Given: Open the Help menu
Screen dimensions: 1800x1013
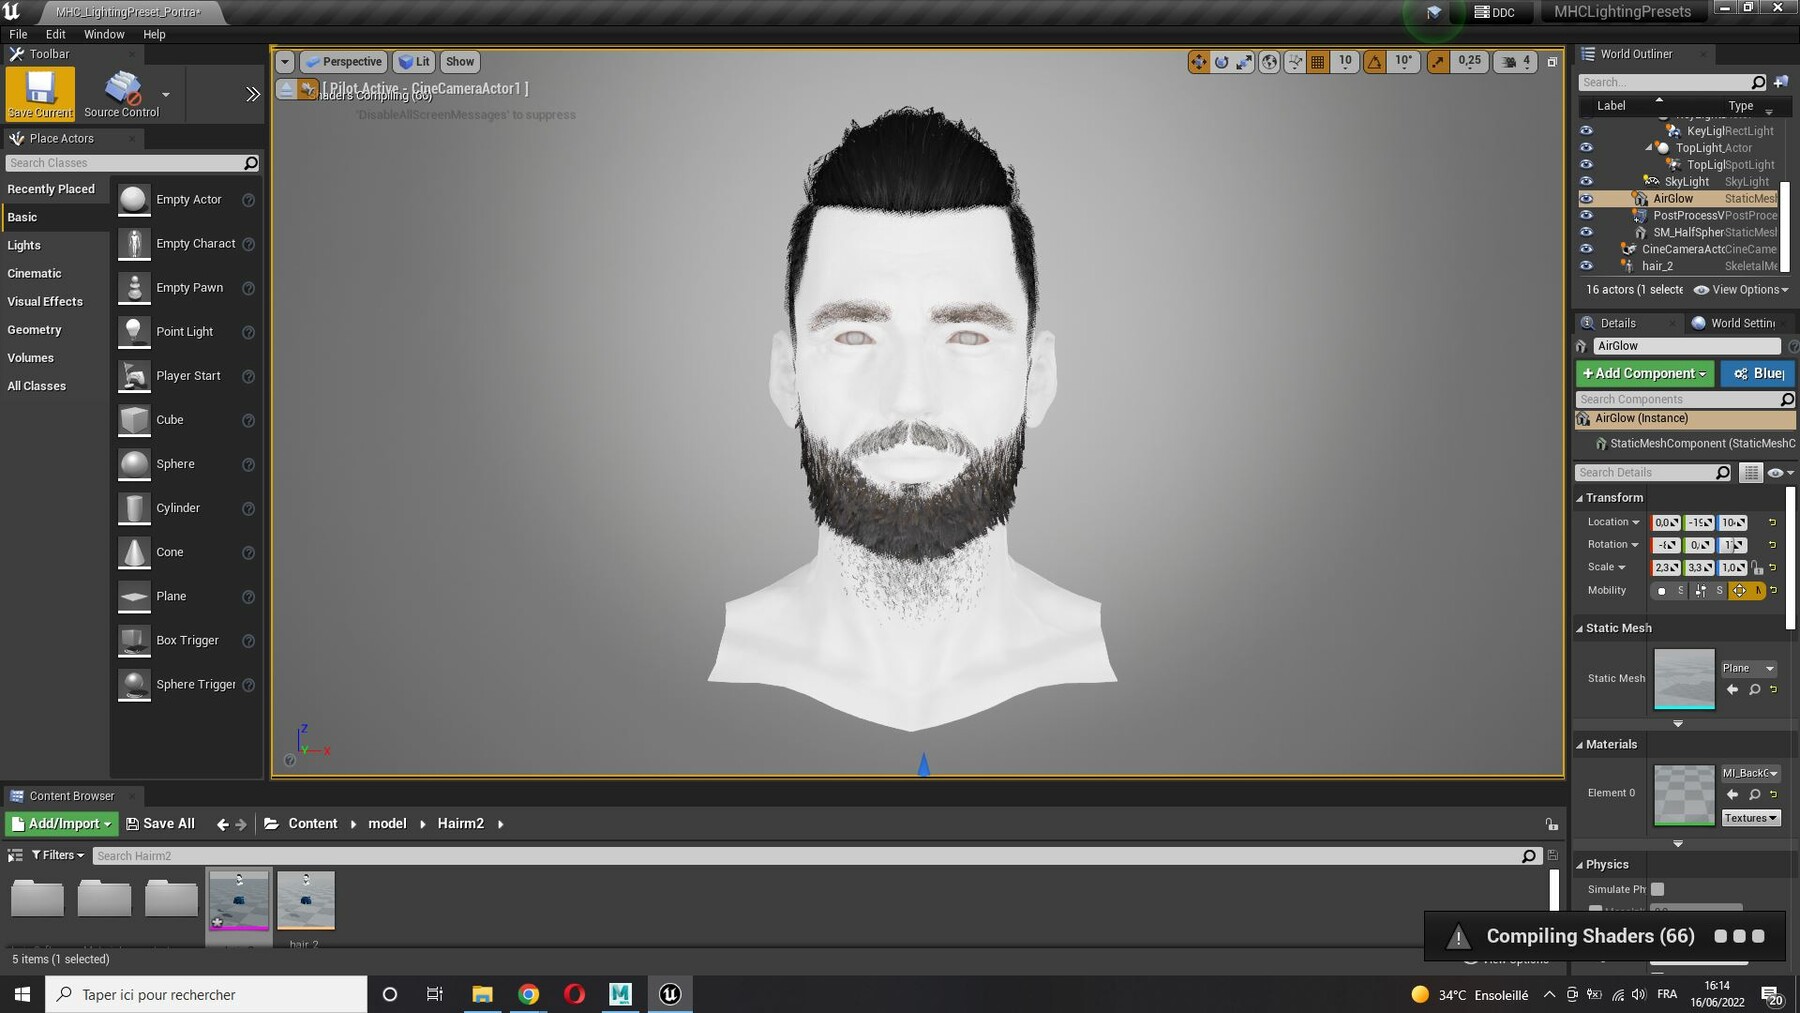Looking at the screenshot, I should 154,34.
